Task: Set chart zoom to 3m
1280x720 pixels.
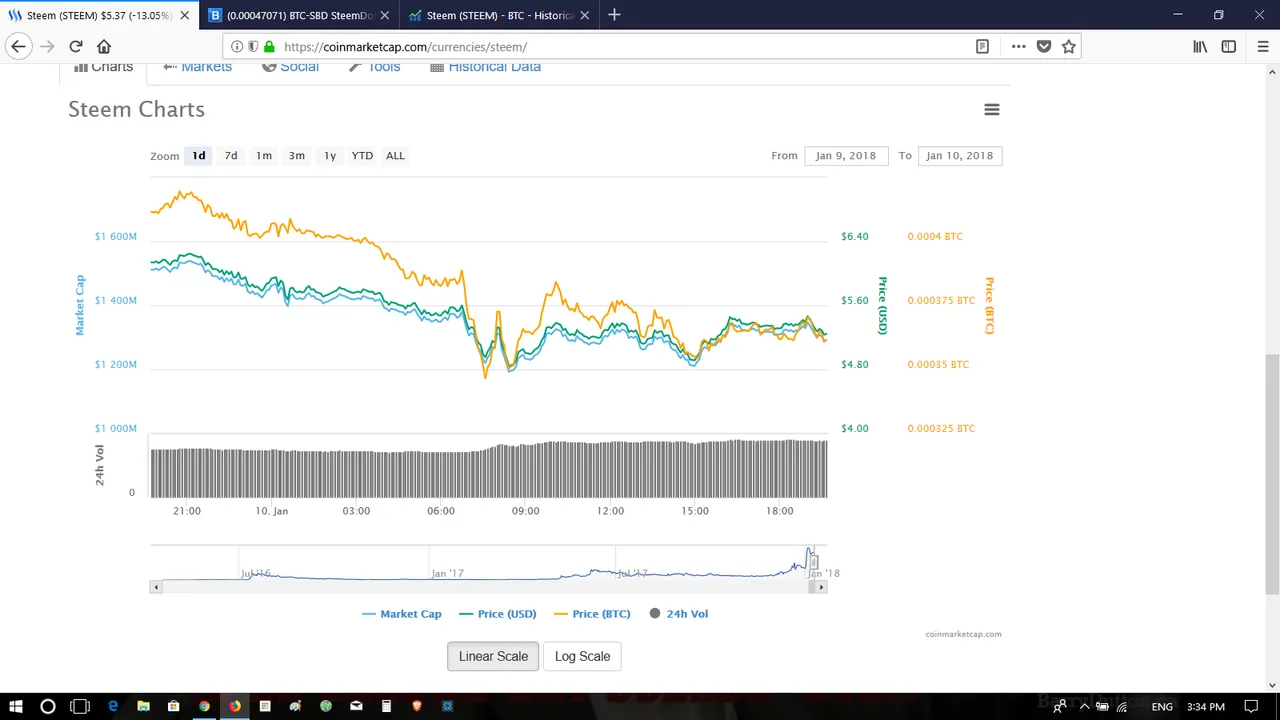Action: click(x=297, y=156)
